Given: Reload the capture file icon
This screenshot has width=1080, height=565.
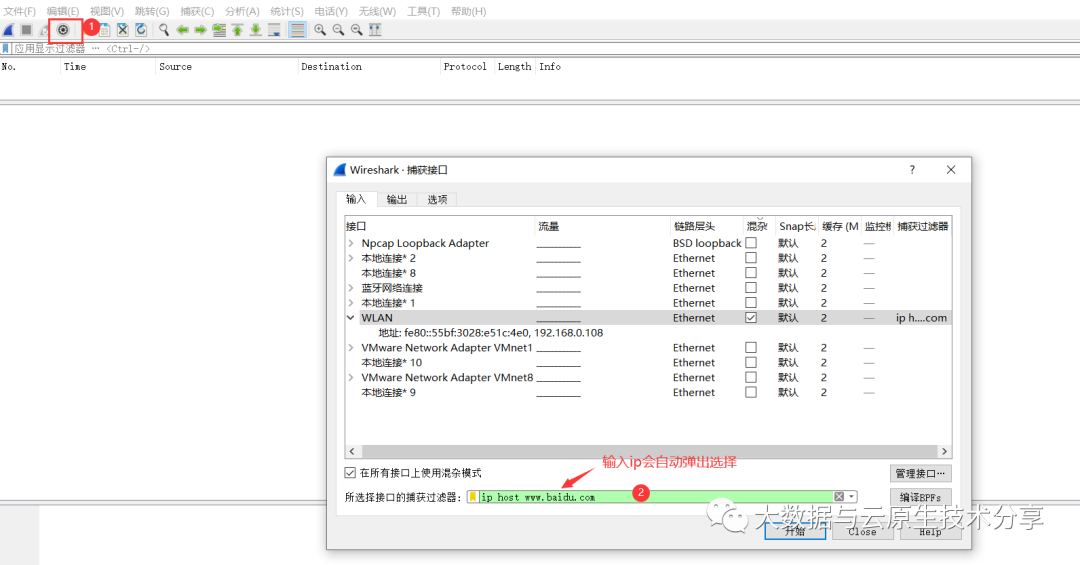Looking at the screenshot, I should [141, 30].
